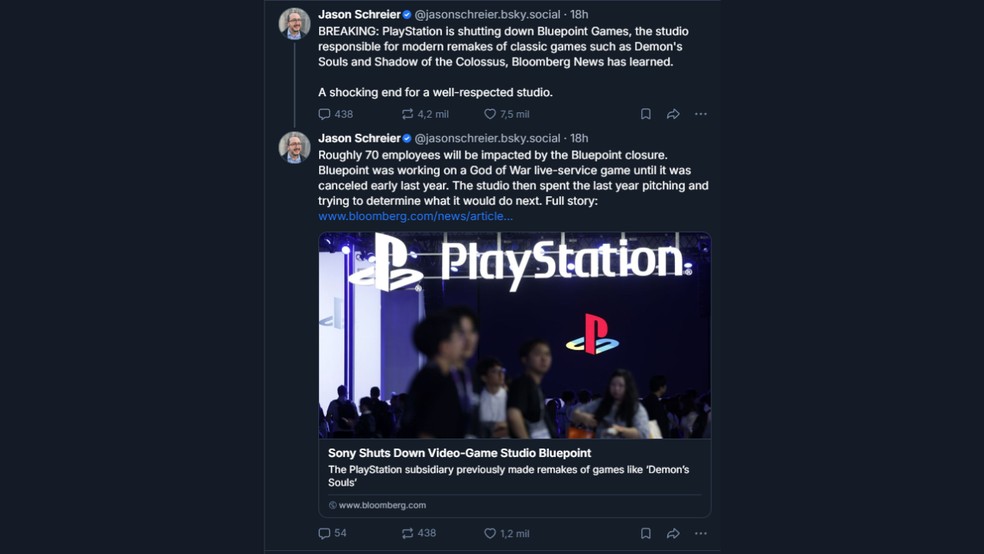This screenshot has height=554, width=984.
Task: Open the www.bloomberg.com/news/article link
Action: tap(415, 216)
